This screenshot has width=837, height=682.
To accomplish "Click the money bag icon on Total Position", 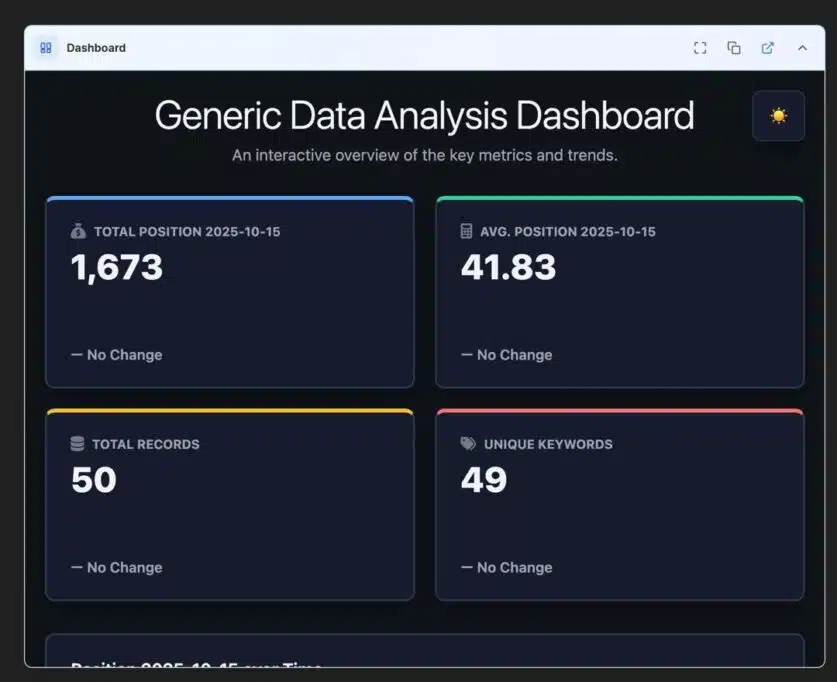I will point(79,231).
